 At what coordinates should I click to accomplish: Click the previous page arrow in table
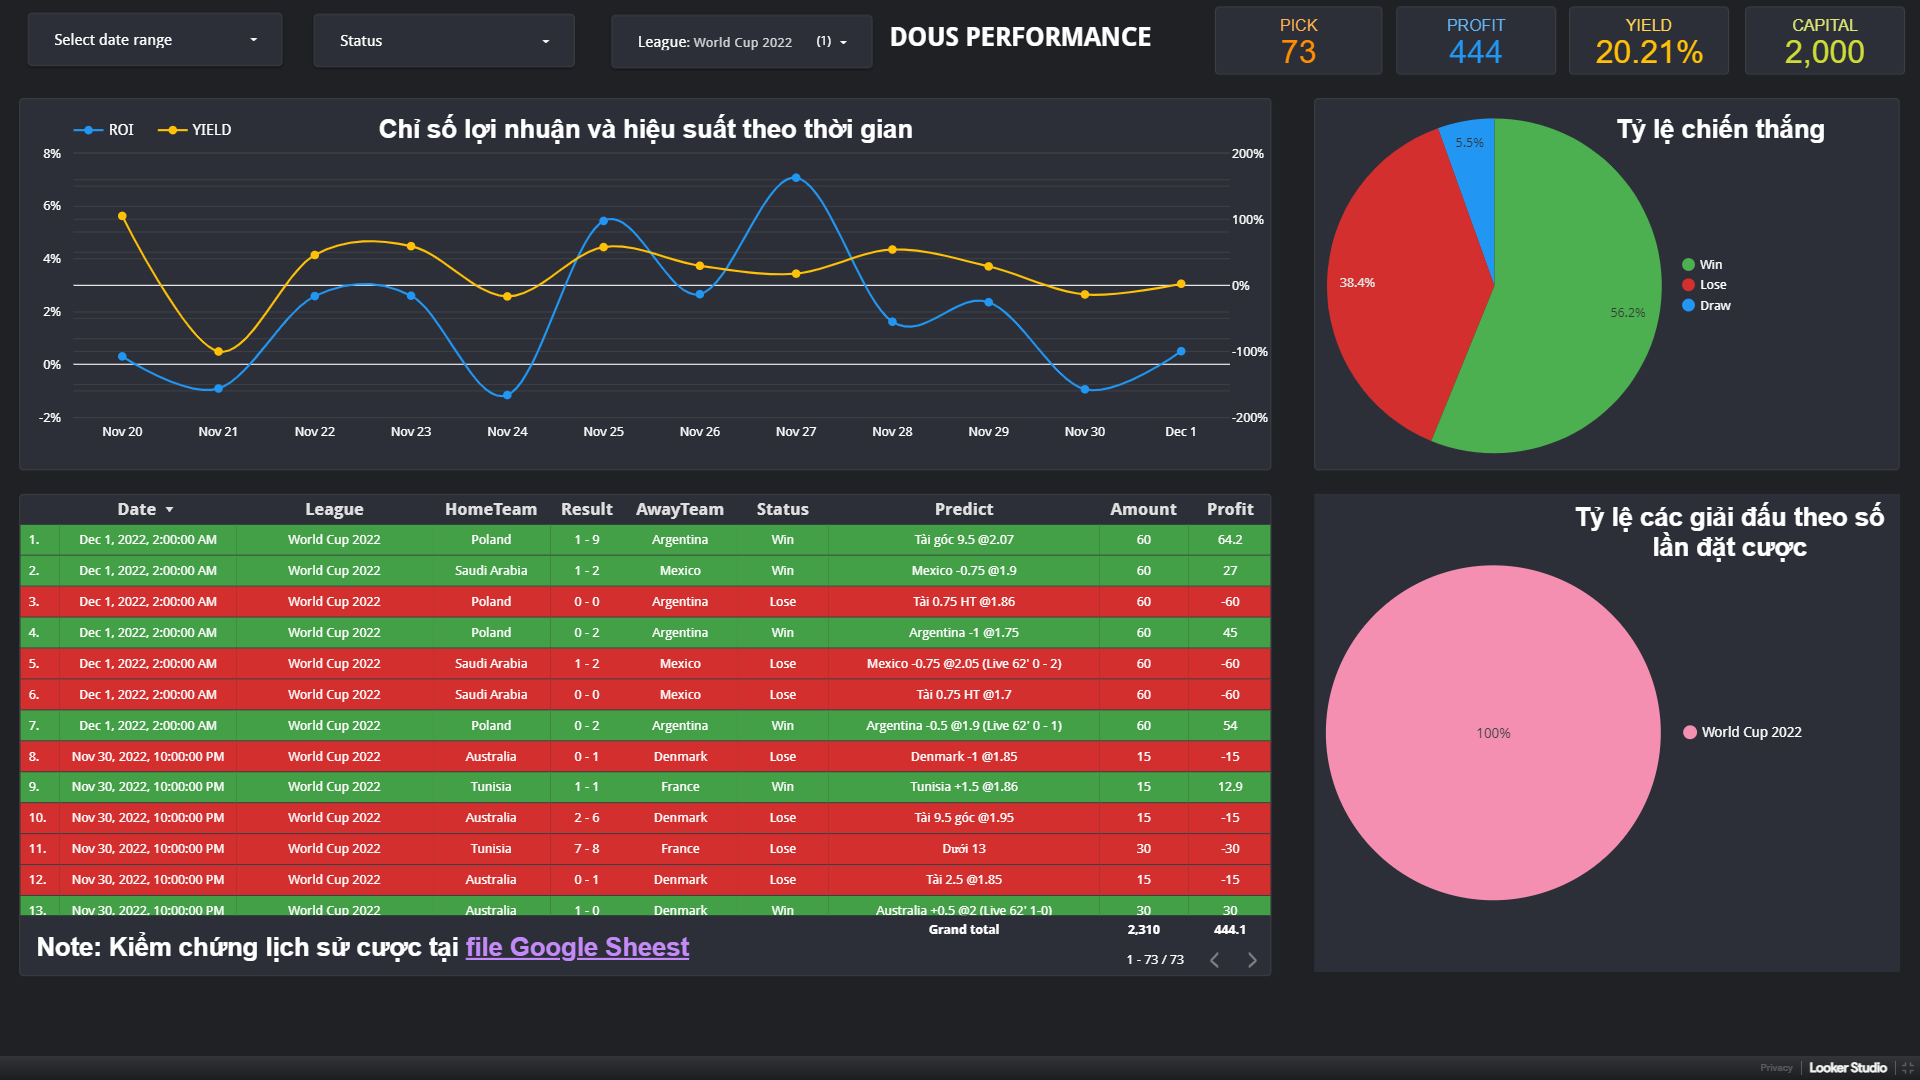pos(1214,960)
